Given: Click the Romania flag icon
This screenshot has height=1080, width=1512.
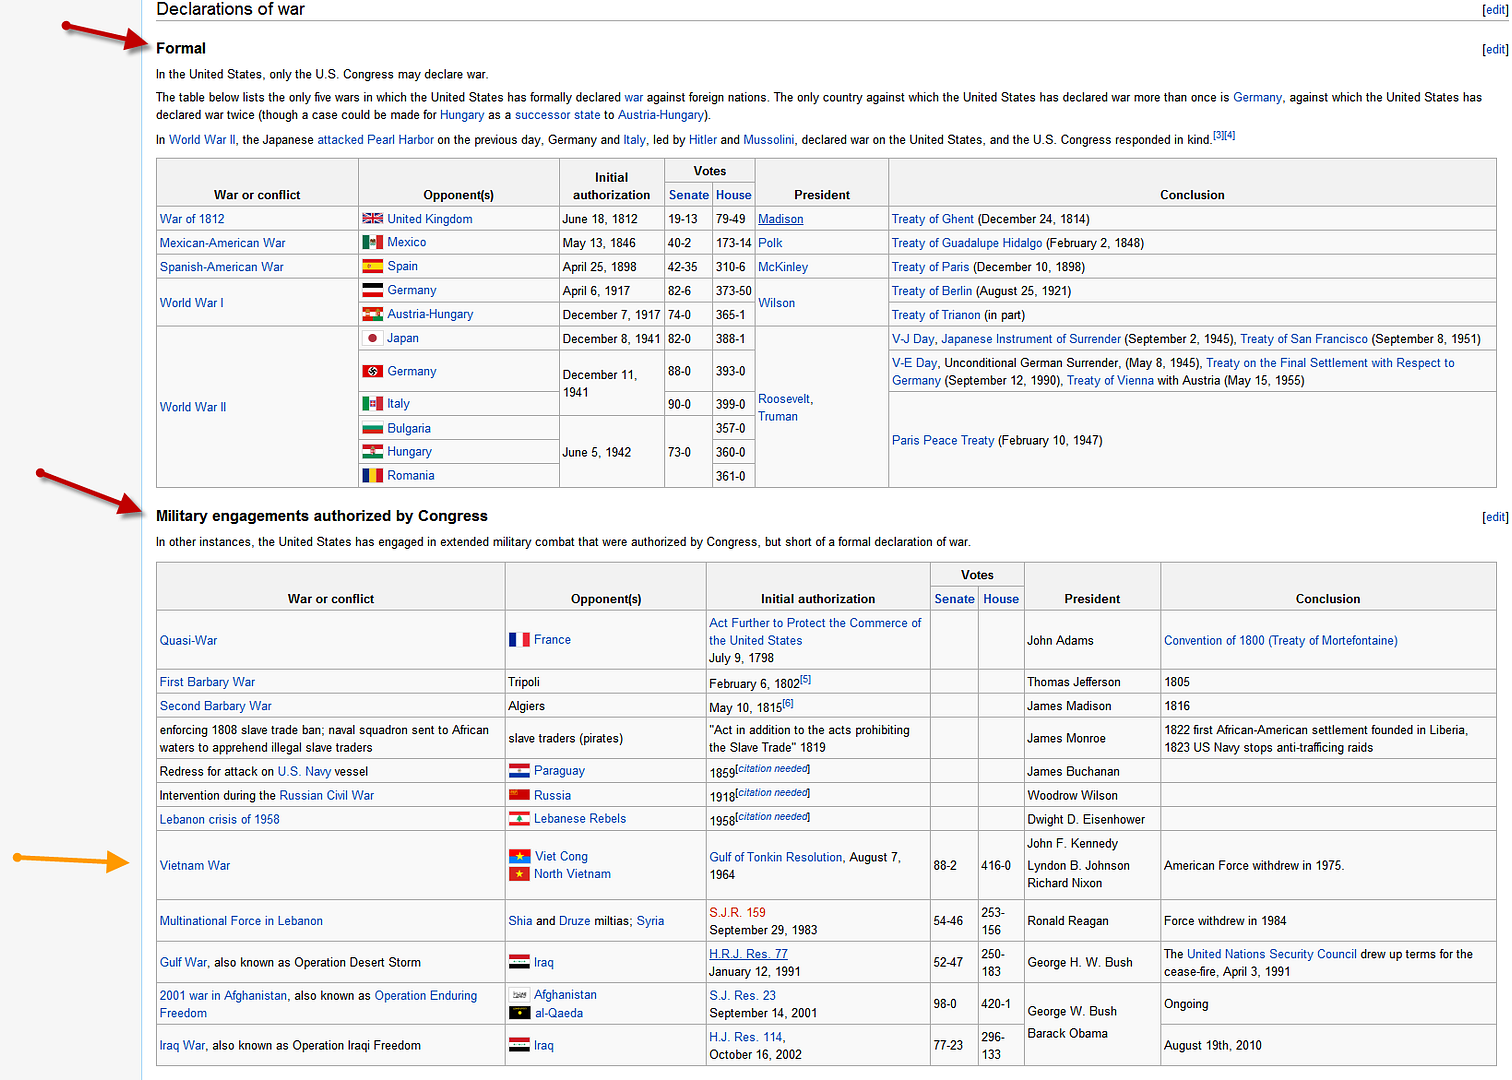Looking at the screenshot, I should [372, 476].
